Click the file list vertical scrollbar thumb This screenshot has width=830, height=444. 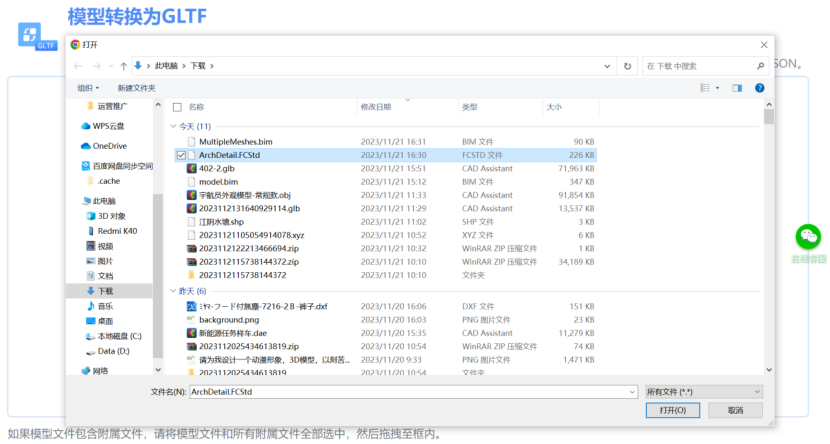click(x=769, y=116)
